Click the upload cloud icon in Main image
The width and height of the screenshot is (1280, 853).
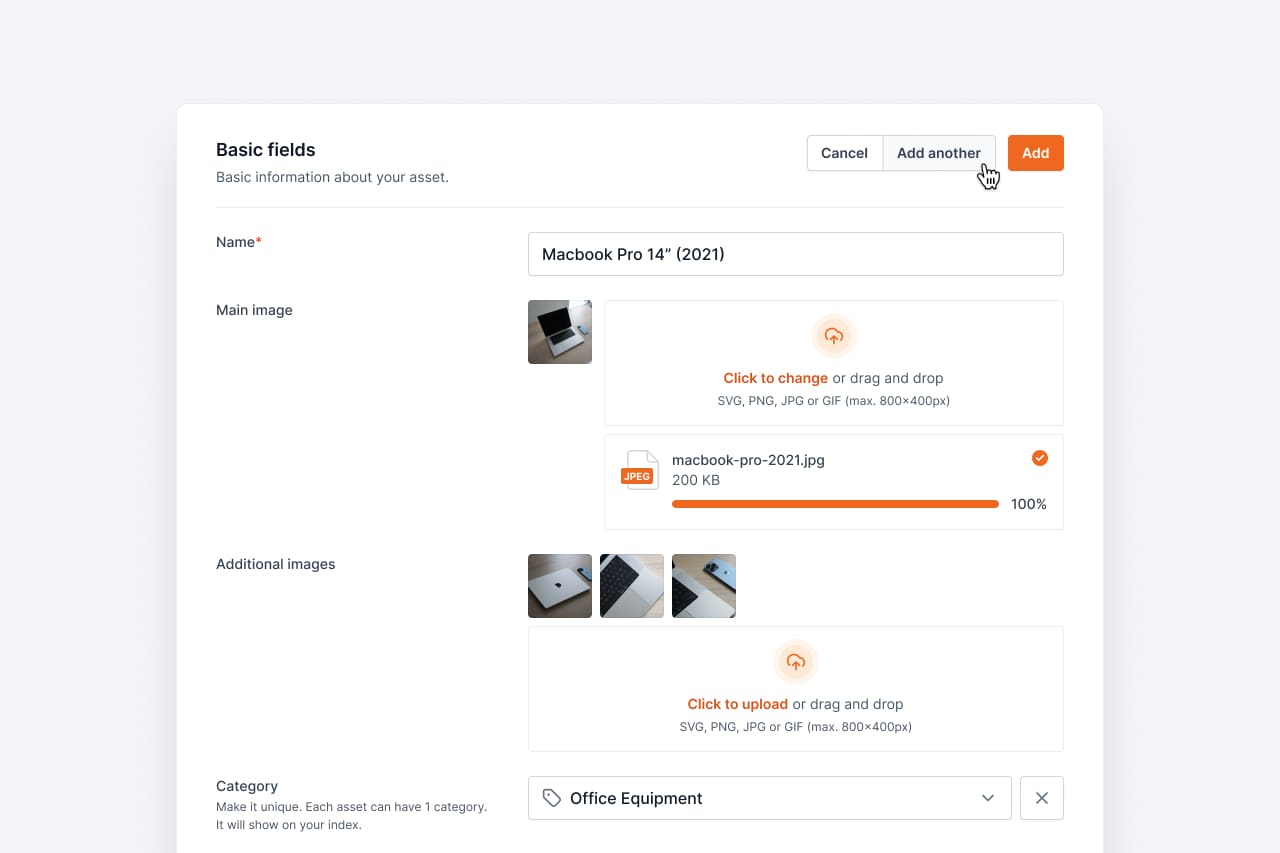click(833, 336)
